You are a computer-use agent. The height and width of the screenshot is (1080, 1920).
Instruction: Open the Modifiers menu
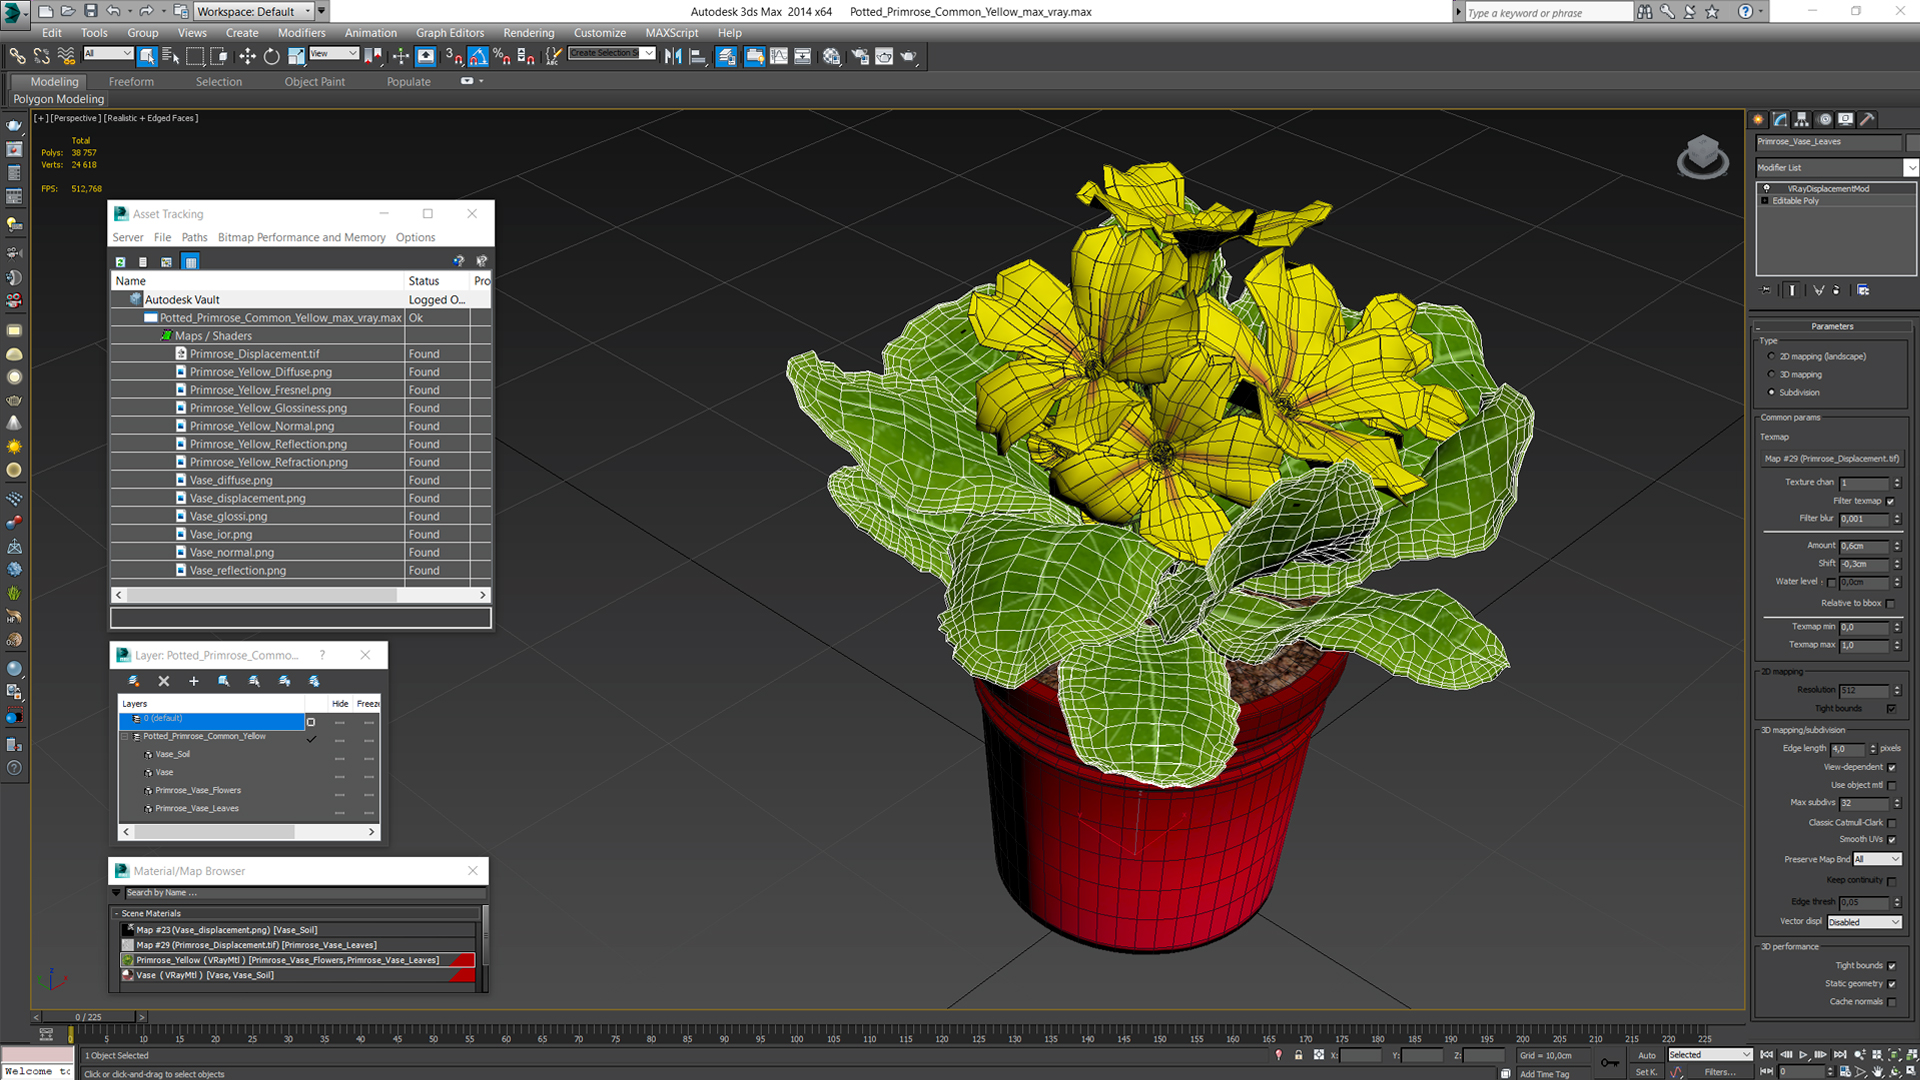[x=301, y=33]
